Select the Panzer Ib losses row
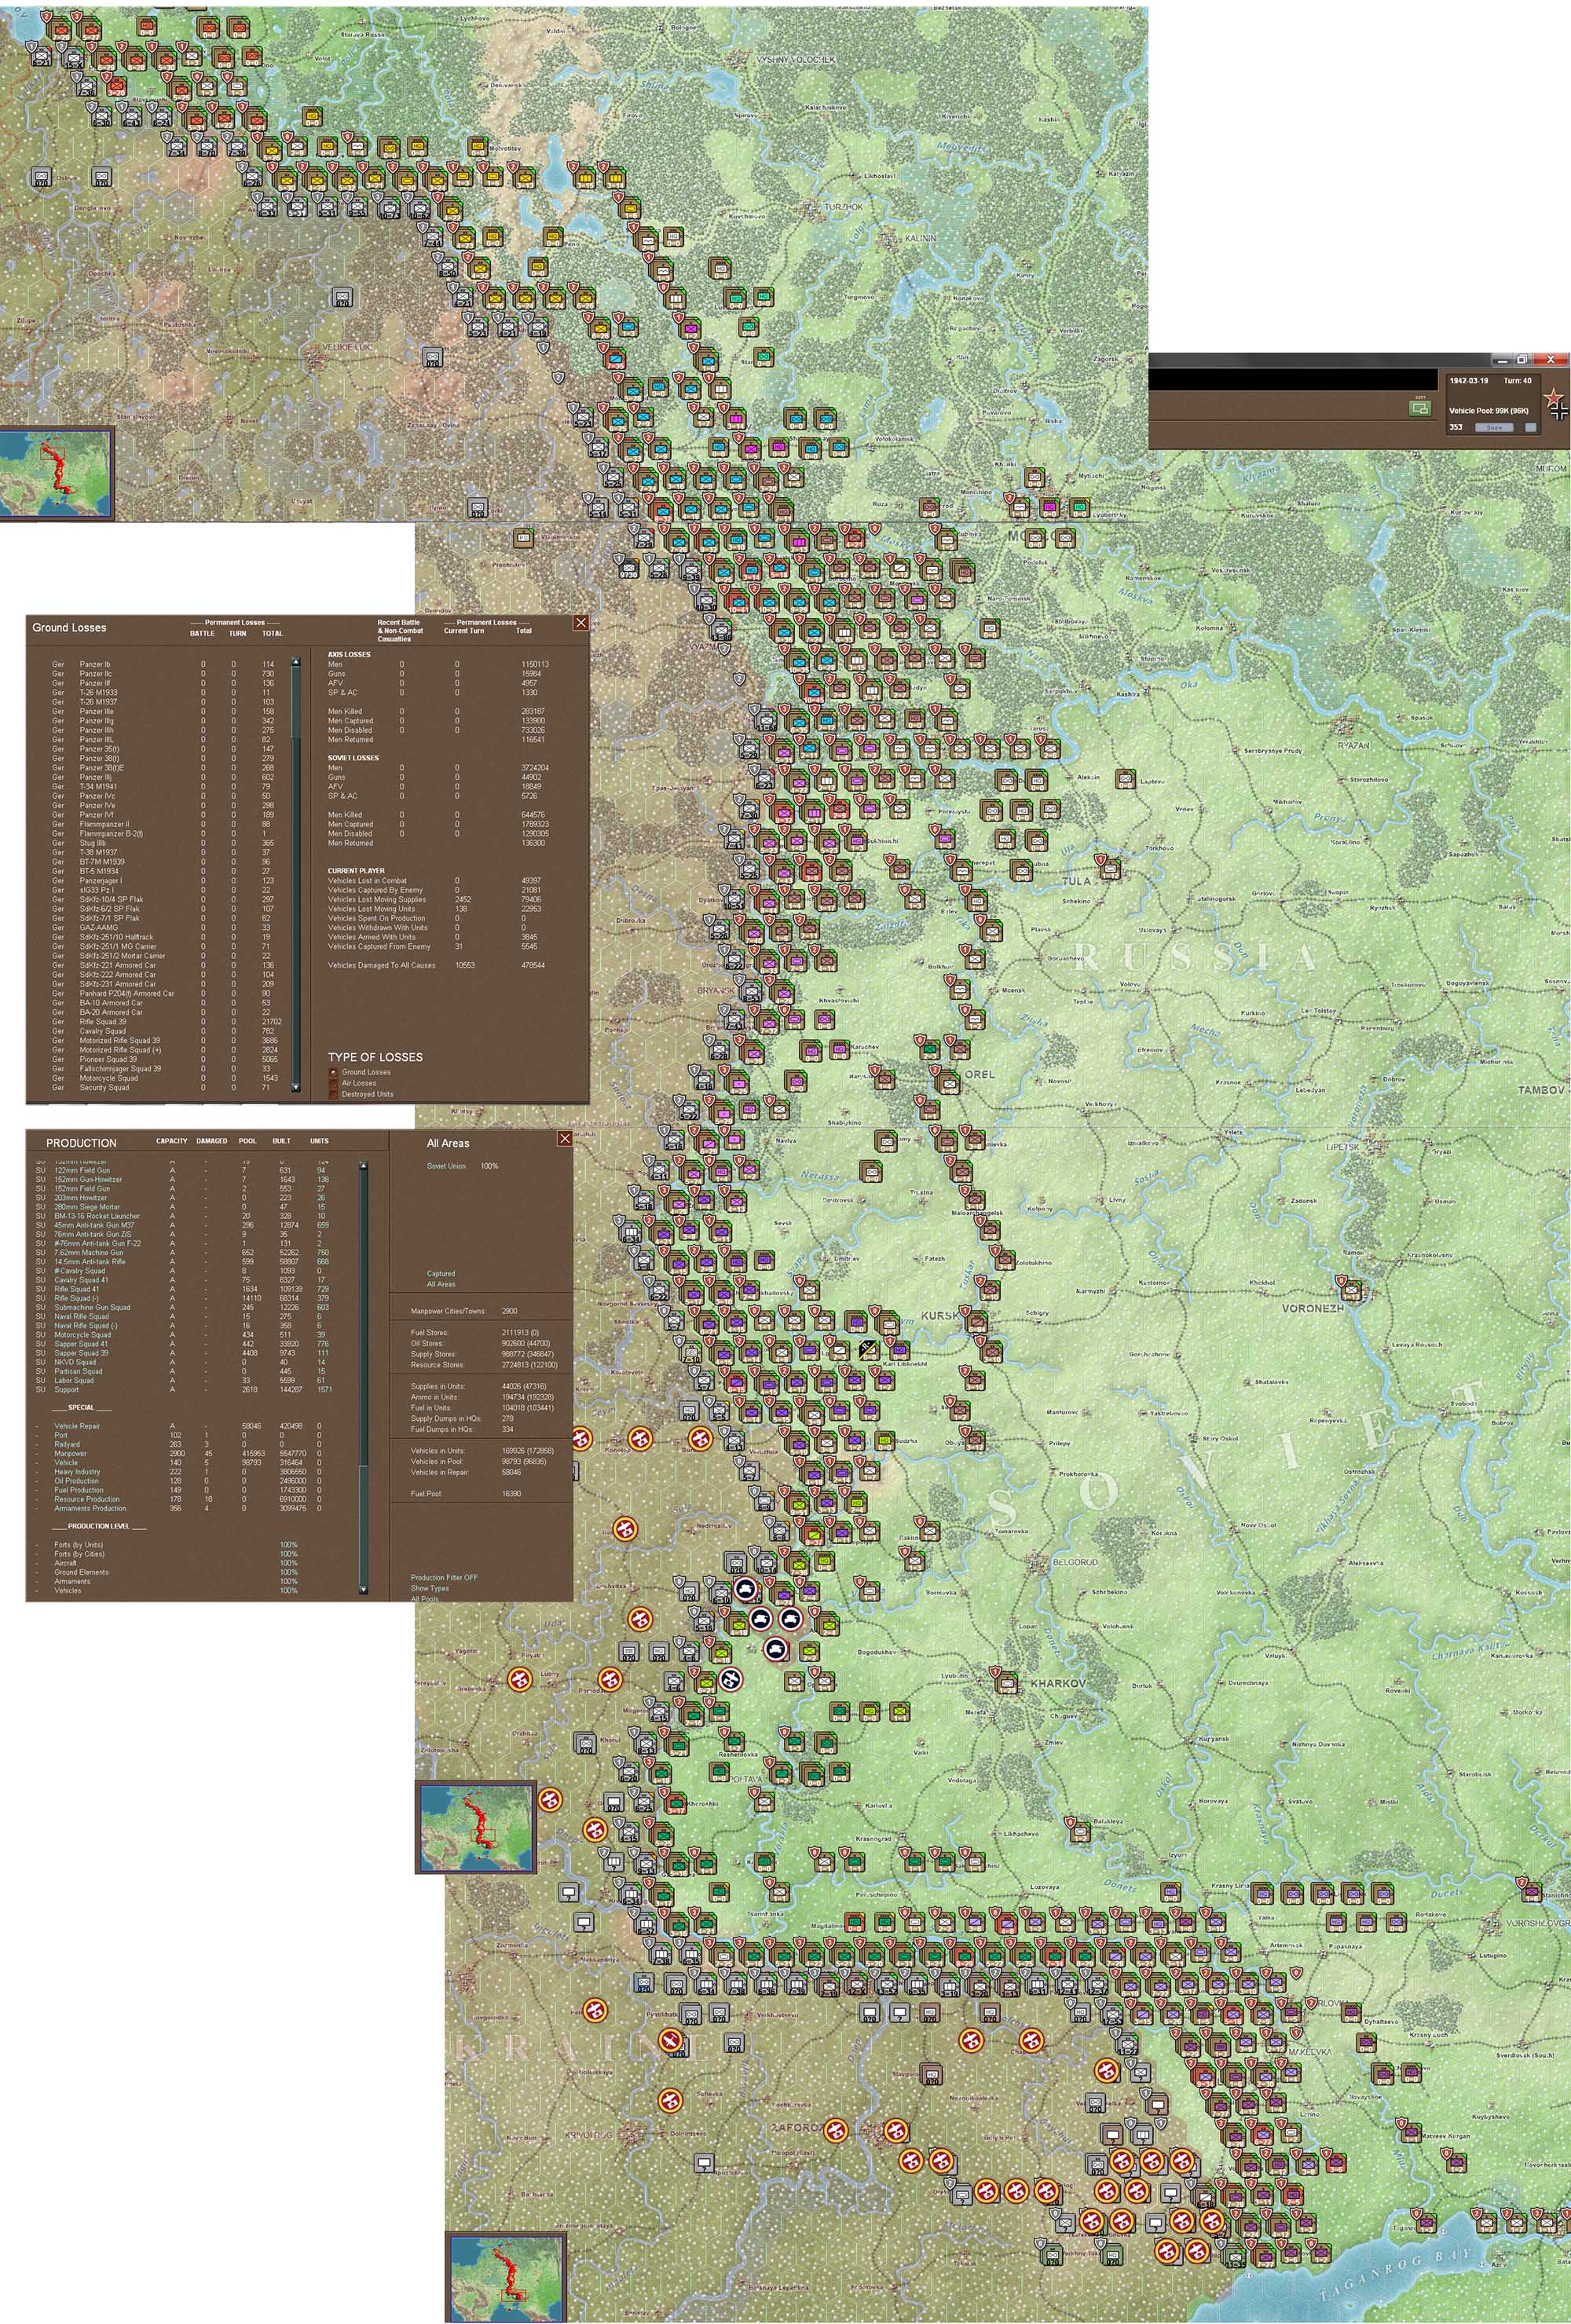Image resolution: width=1571 pixels, height=2324 pixels. pyautogui.click(x=165, y=664)
